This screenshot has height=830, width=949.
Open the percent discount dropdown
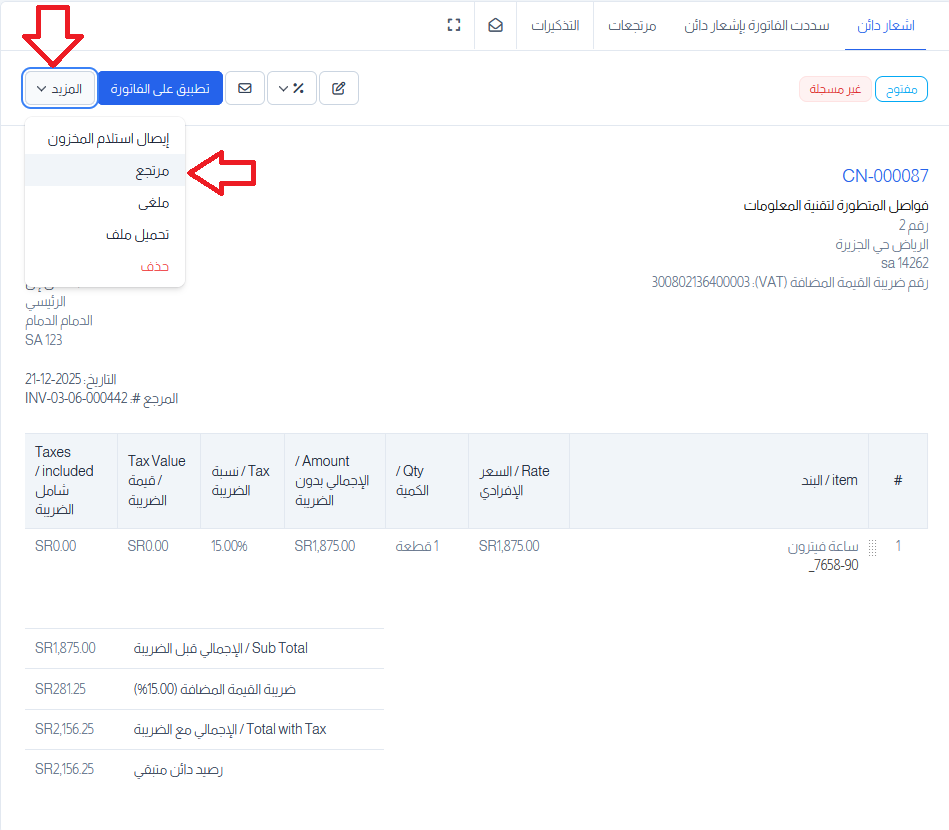291,88
